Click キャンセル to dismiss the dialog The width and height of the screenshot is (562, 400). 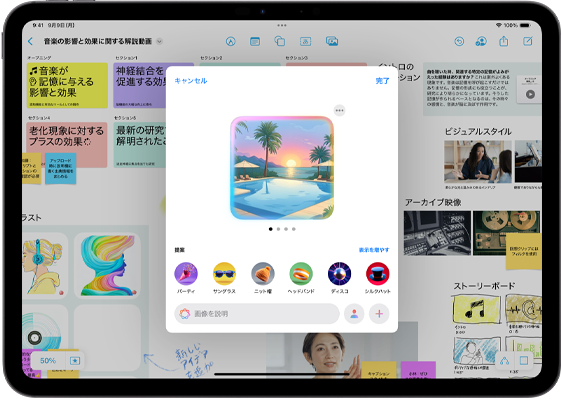(x=191, y=81)
